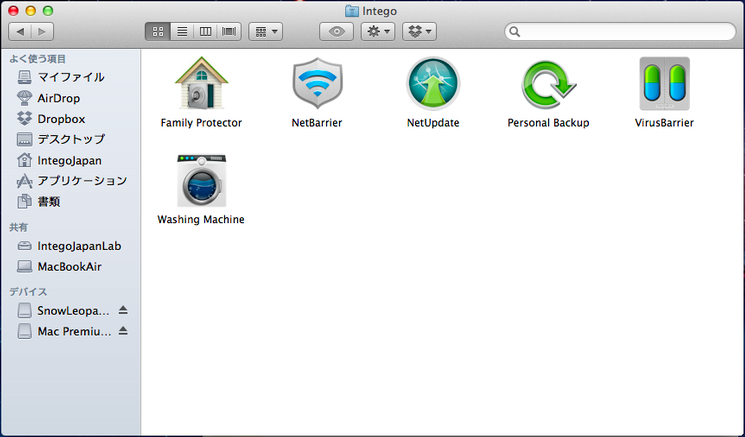Open the IntegoJapan home folder
This screenshot has width=745, height=437.
pyautogui.click(x=70, y=161)
